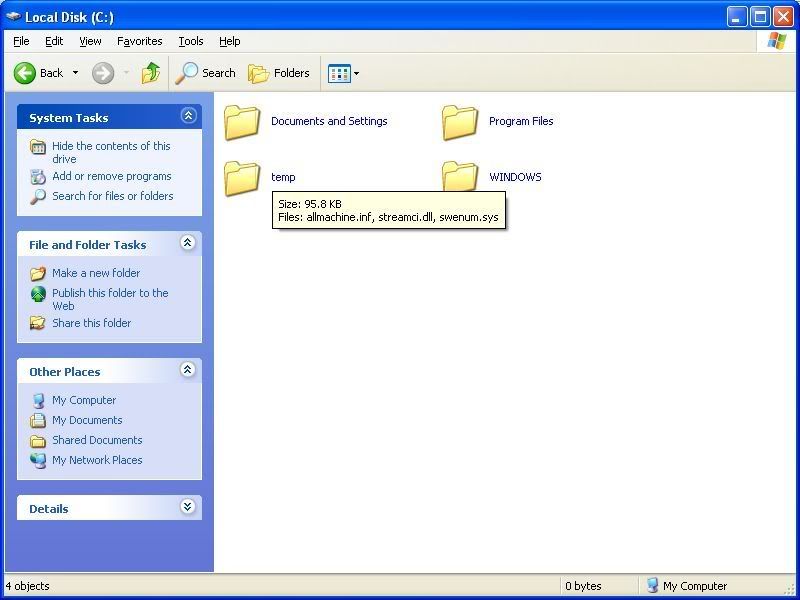Click 'Hide the contents of this drive' link
This screenshot has width=800, height=600.
coord(111,153)
